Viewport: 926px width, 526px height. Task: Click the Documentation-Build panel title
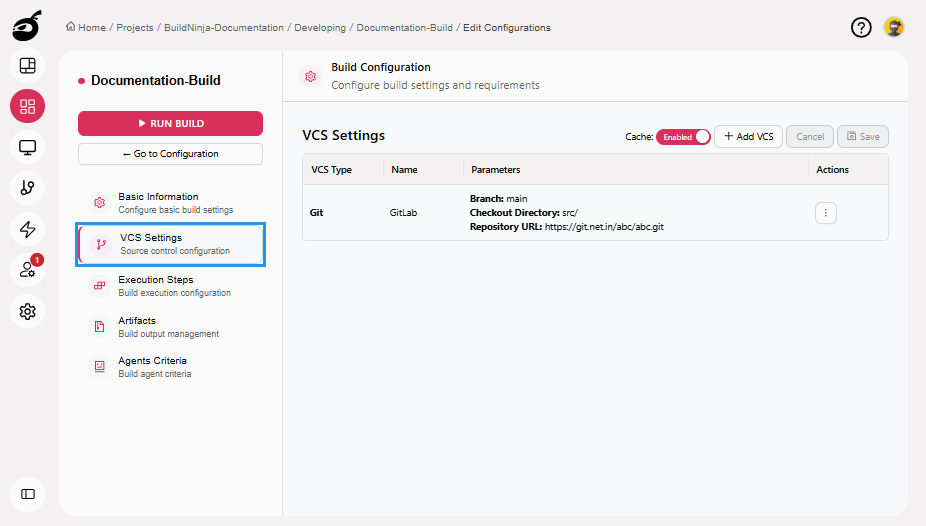156,80
